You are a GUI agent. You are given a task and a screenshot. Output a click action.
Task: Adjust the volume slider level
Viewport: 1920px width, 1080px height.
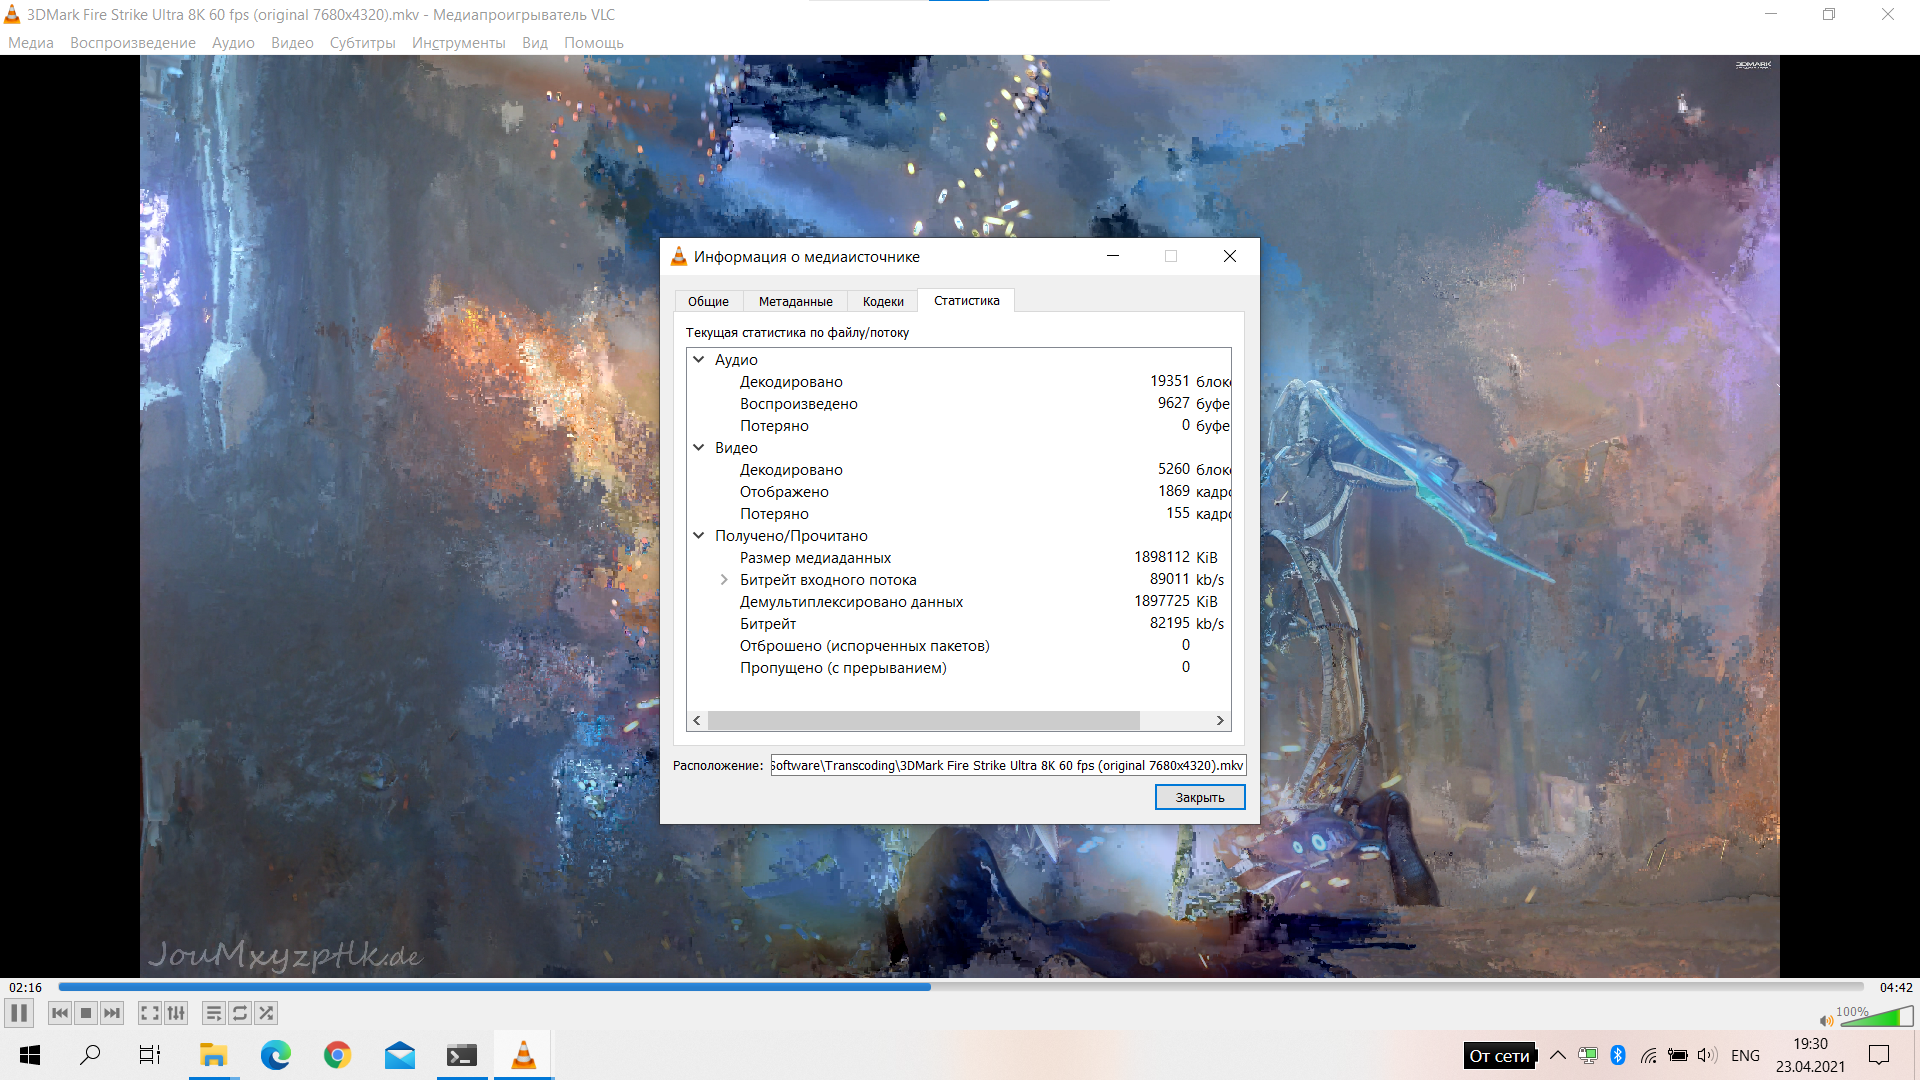click(1876, 1016)
